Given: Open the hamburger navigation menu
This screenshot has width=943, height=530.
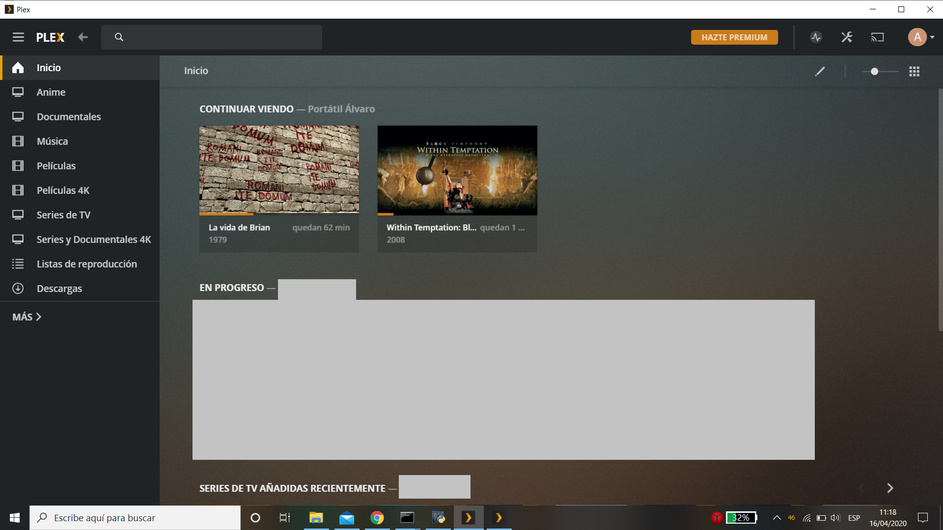Looking at the screenshot, I should click(18, 37).
